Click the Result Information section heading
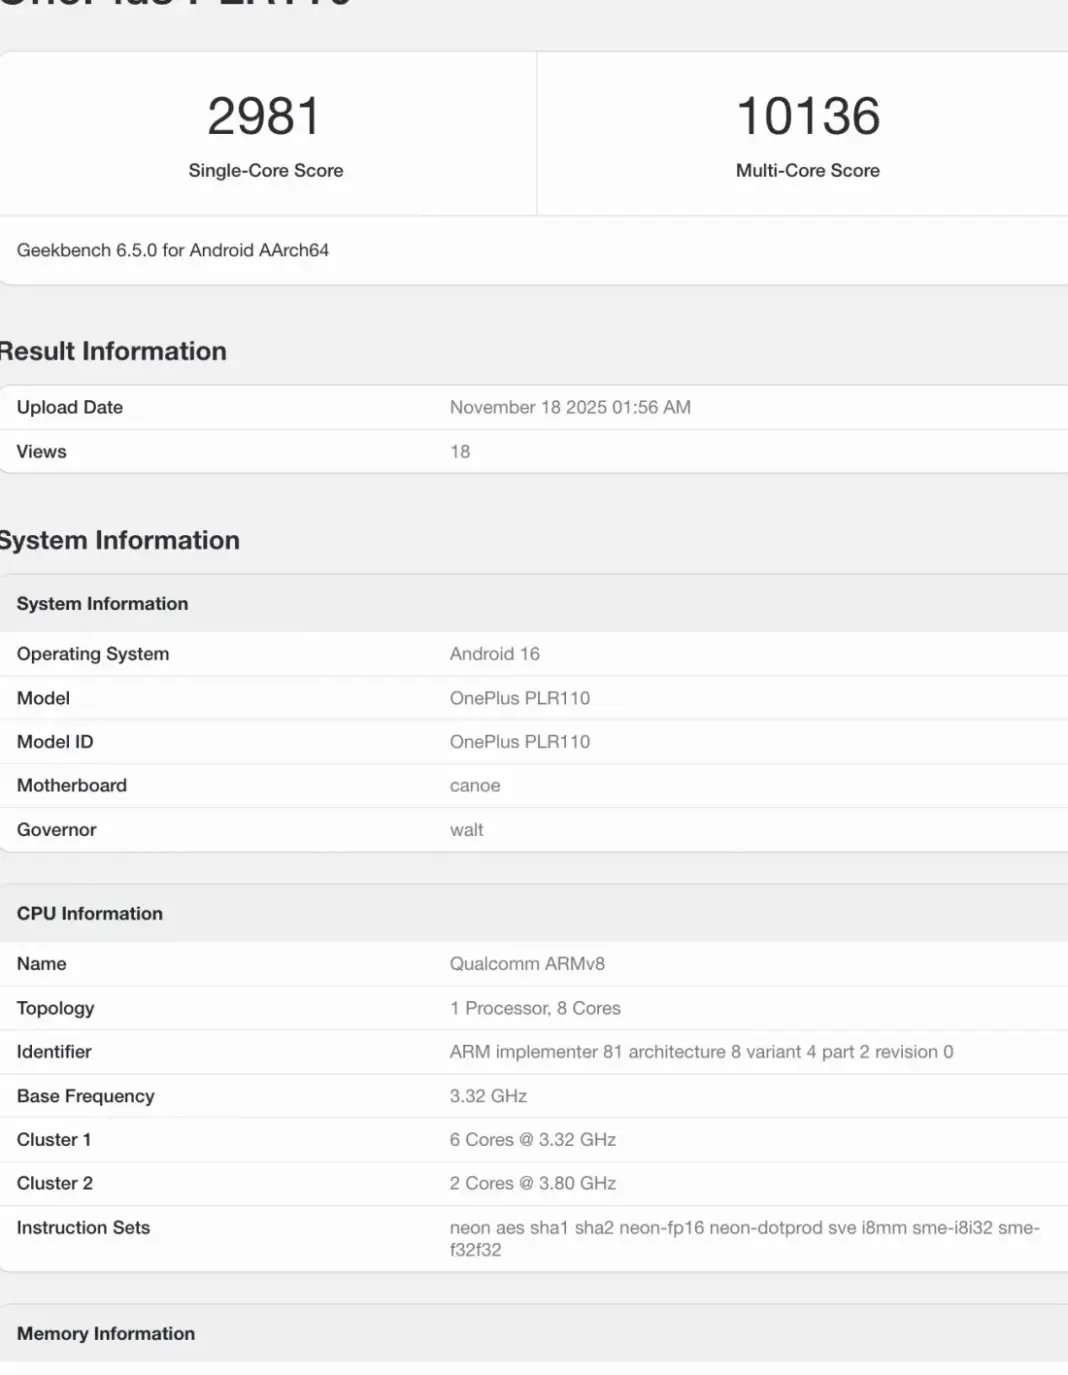This screenshot has height=1375, width=1068. [x=113, y=351]
